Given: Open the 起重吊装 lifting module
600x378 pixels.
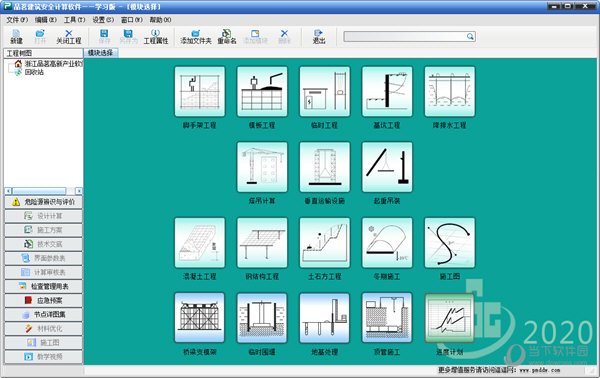Looking at the screenshot, I should [x=387, y=167].
